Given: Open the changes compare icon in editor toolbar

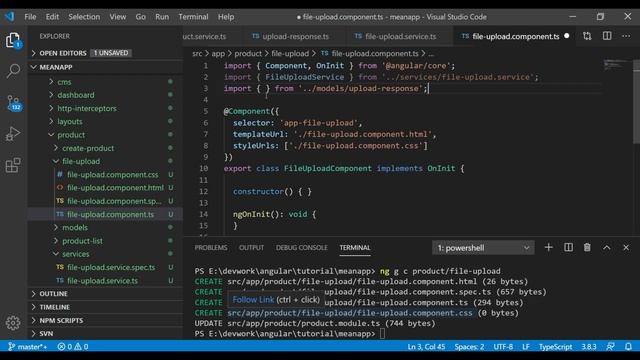Looking at the screenshot, I should click(x=587, y=36).
